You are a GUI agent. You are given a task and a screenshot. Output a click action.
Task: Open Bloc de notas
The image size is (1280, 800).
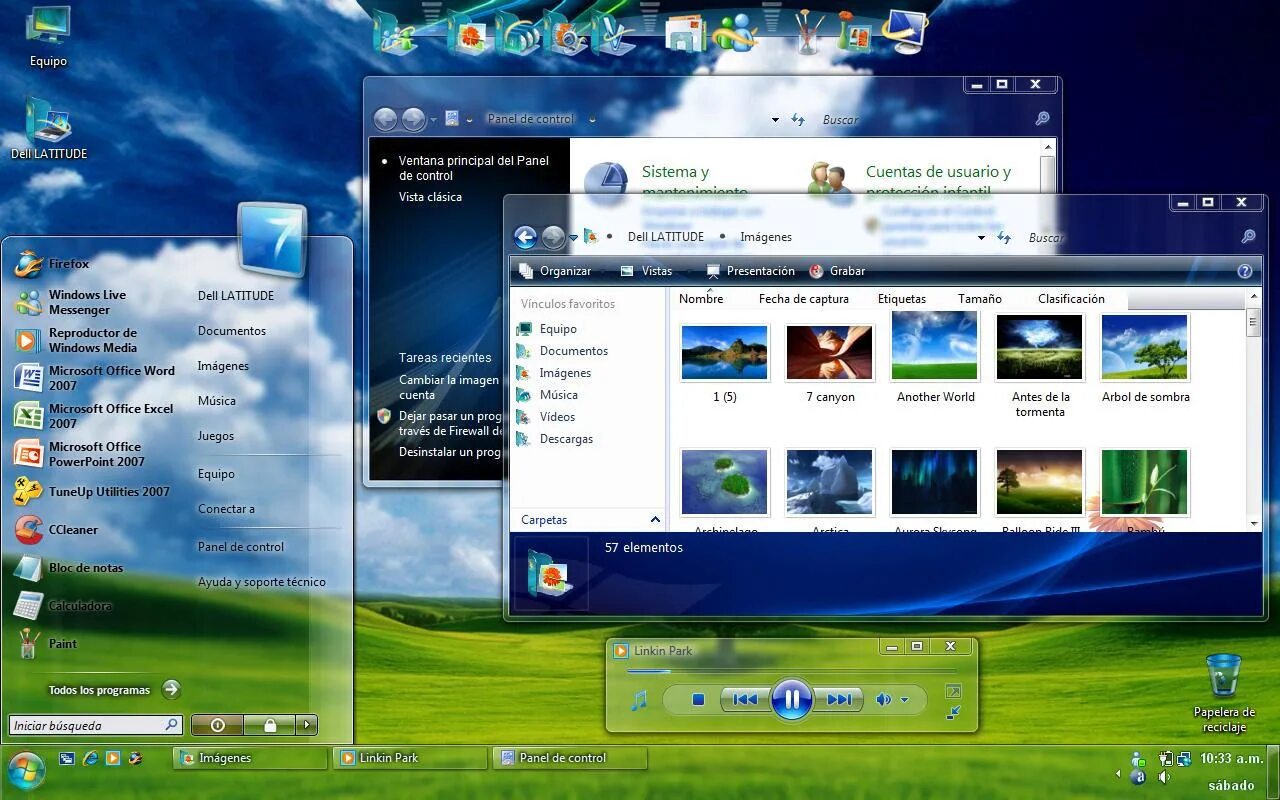[70, 568]
